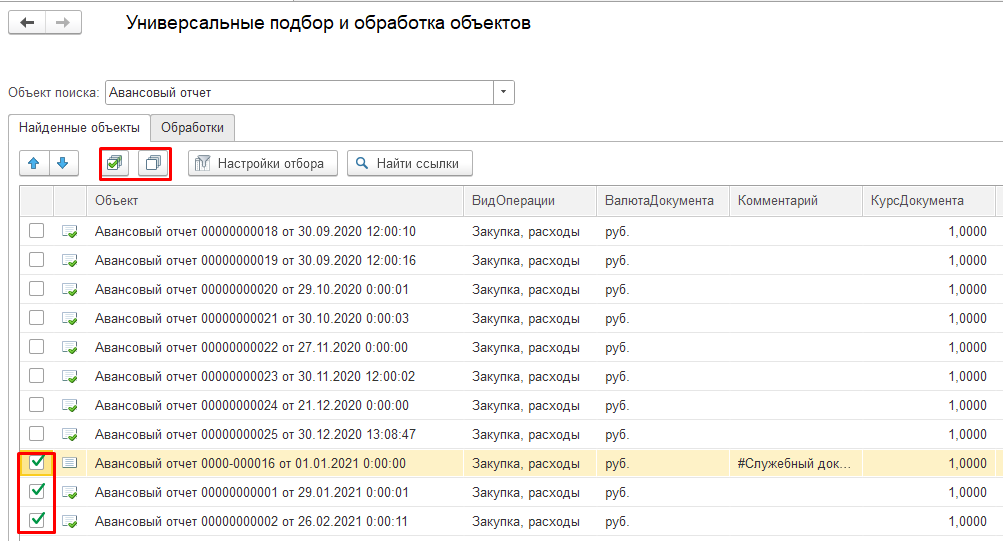Click the Комментарий column header
The height and width of the screenshot is (541, 1003).
[777, 200]
